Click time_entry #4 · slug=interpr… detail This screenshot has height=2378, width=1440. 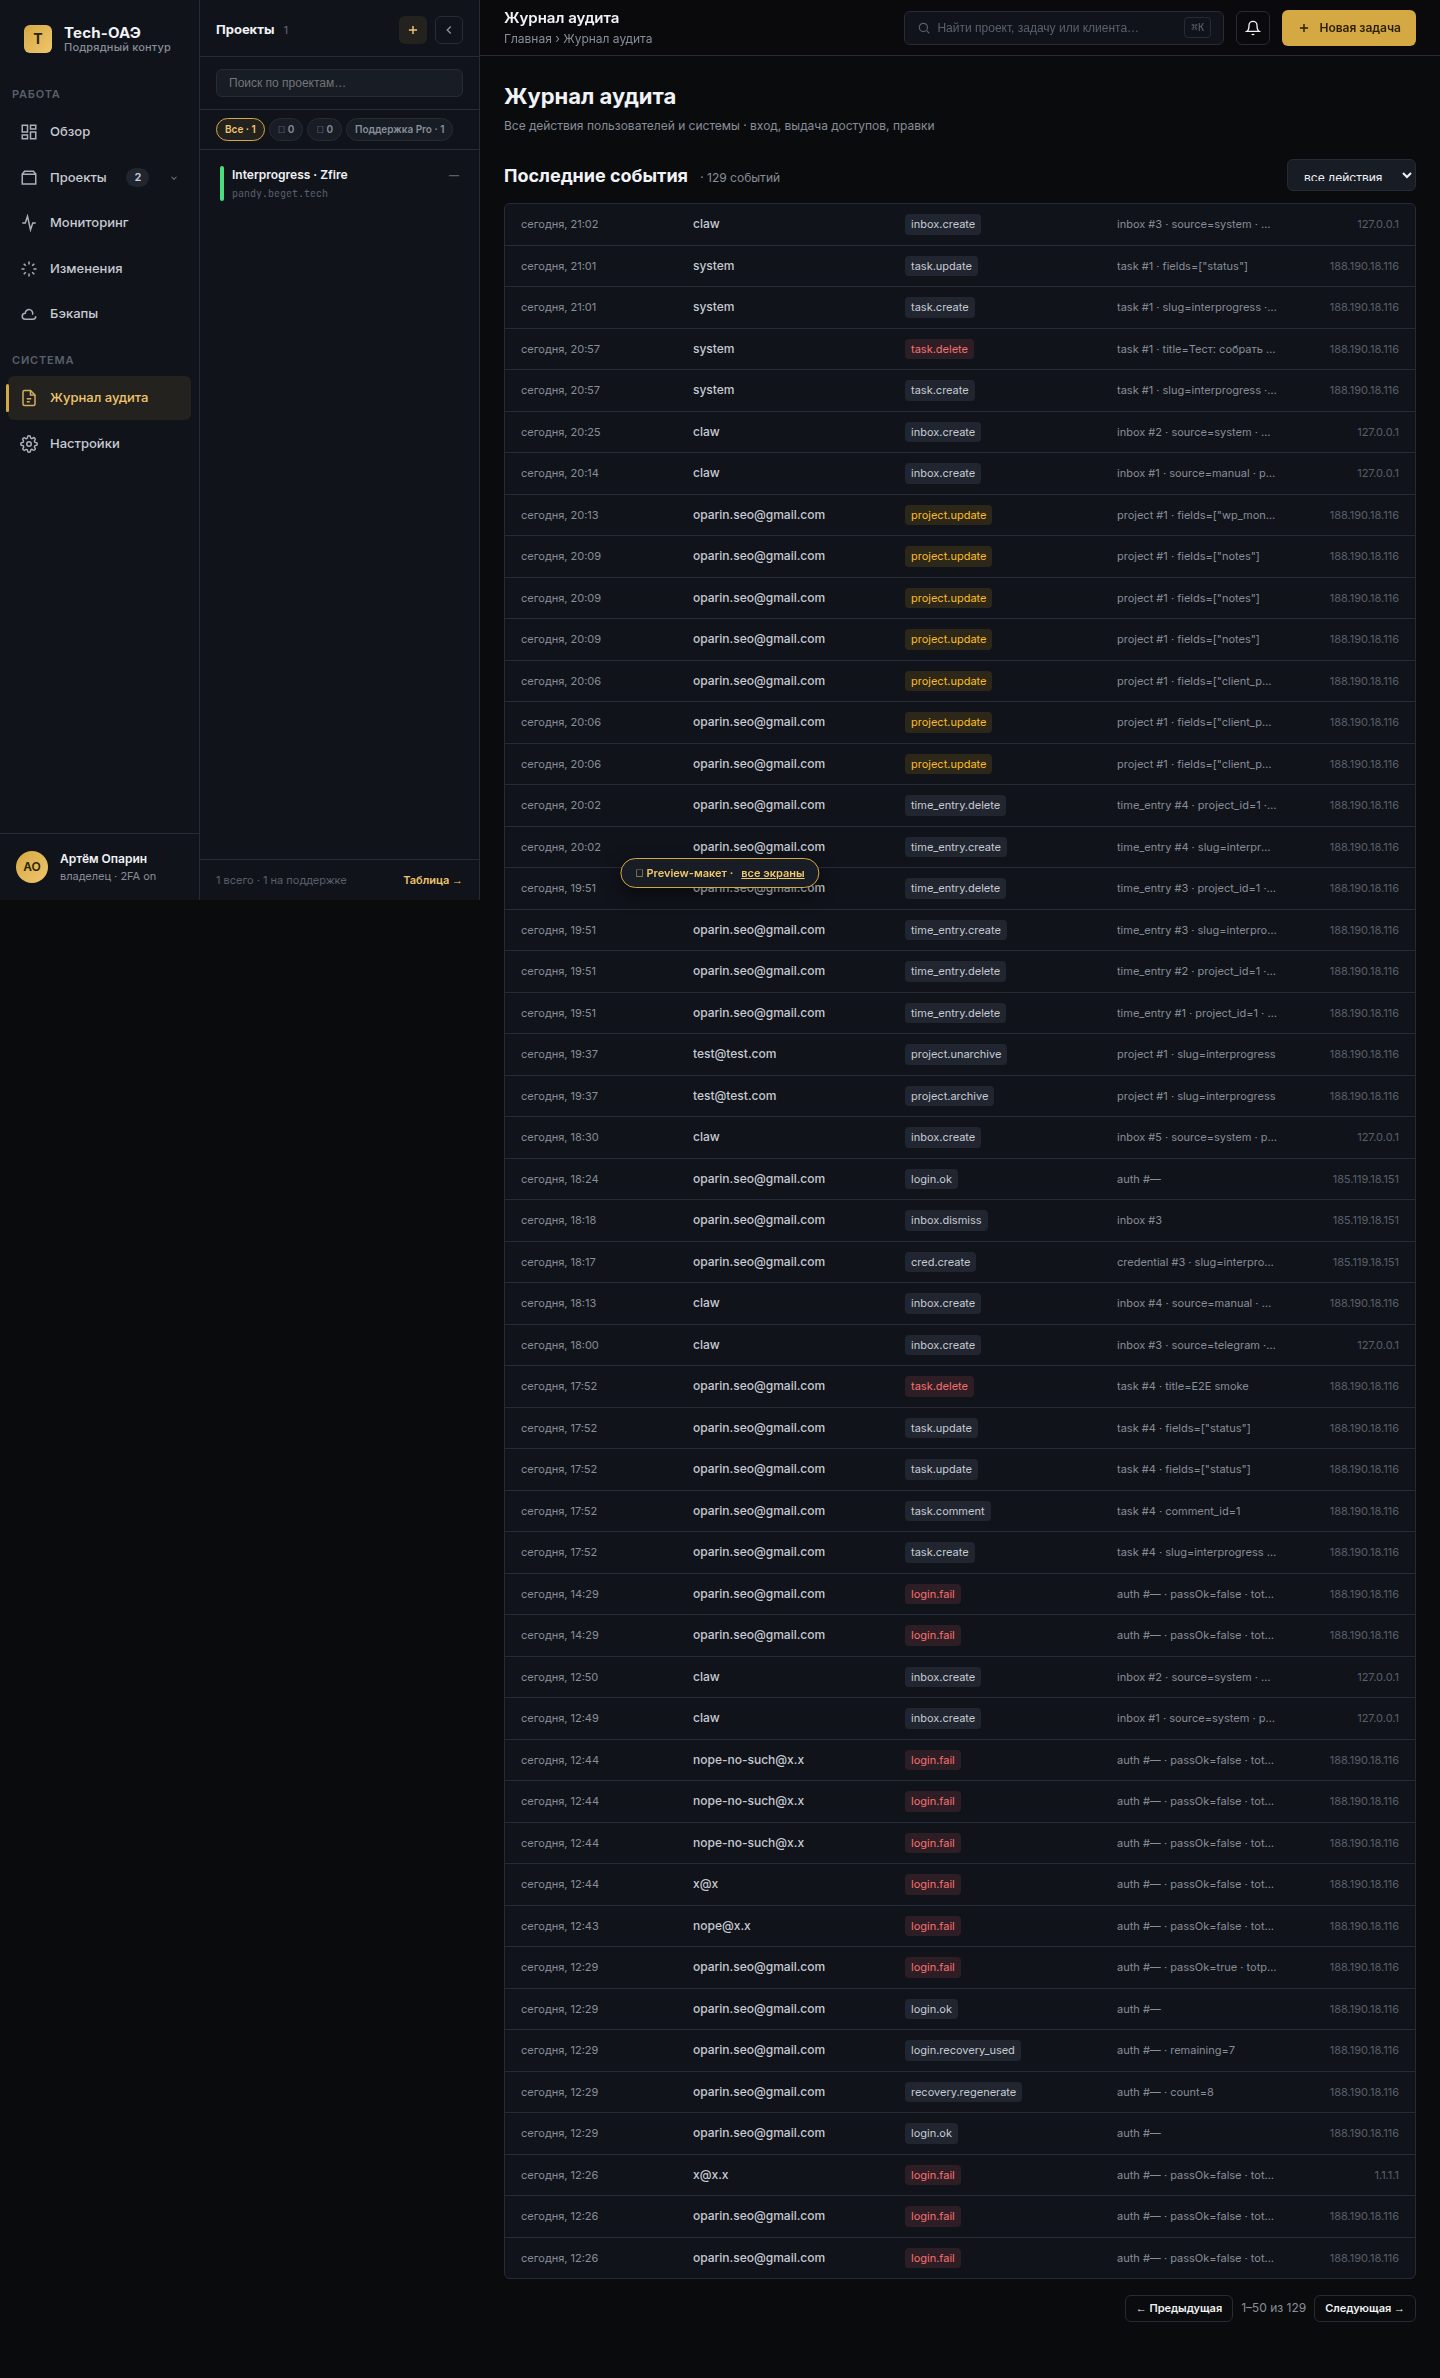tap(1194, 847)
